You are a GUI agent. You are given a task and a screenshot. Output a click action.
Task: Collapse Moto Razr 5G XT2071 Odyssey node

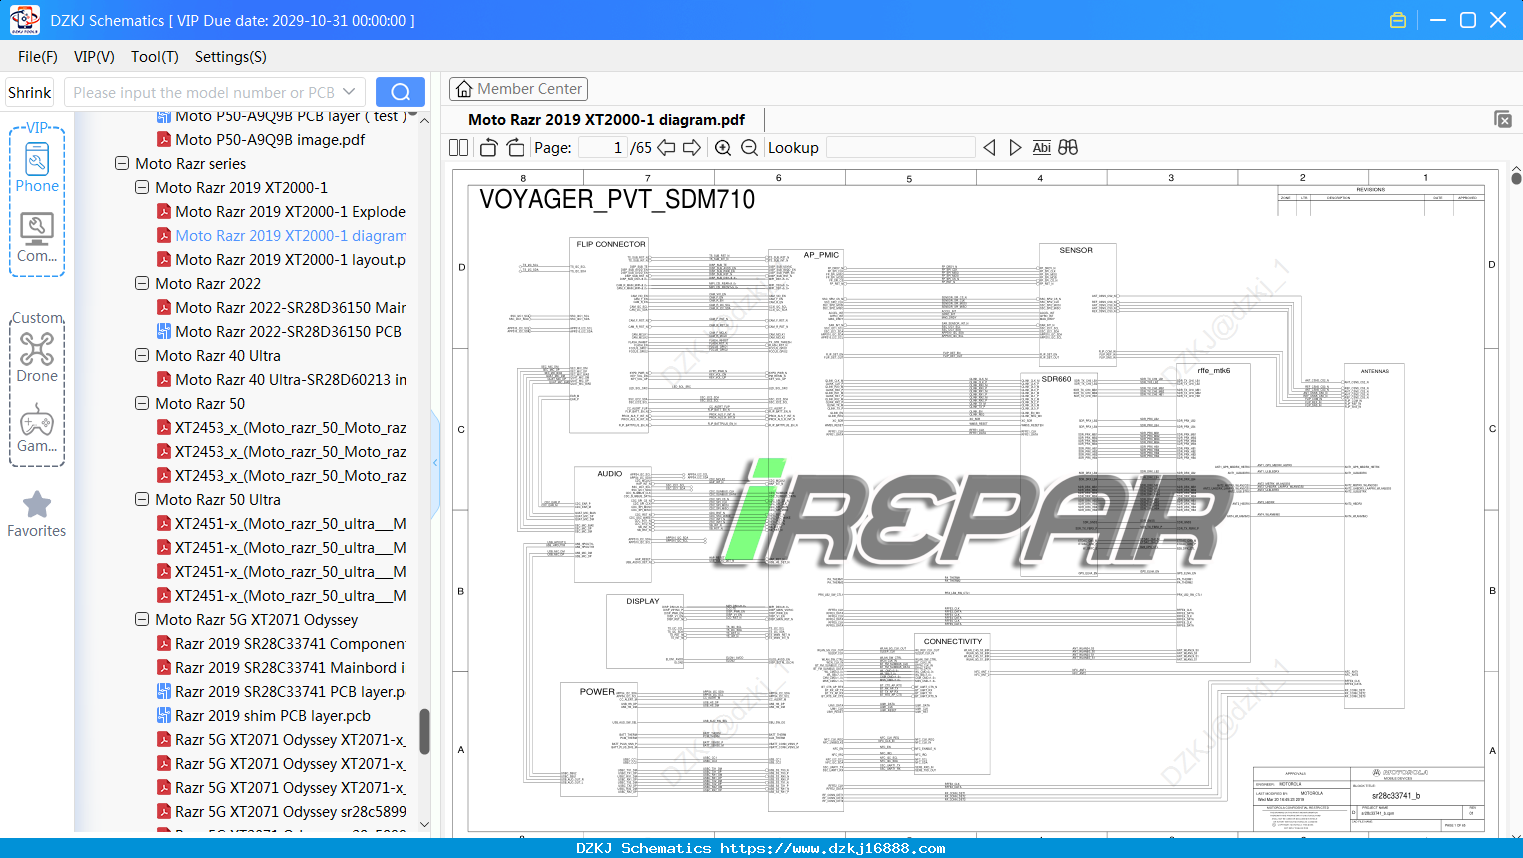[142, 619]
